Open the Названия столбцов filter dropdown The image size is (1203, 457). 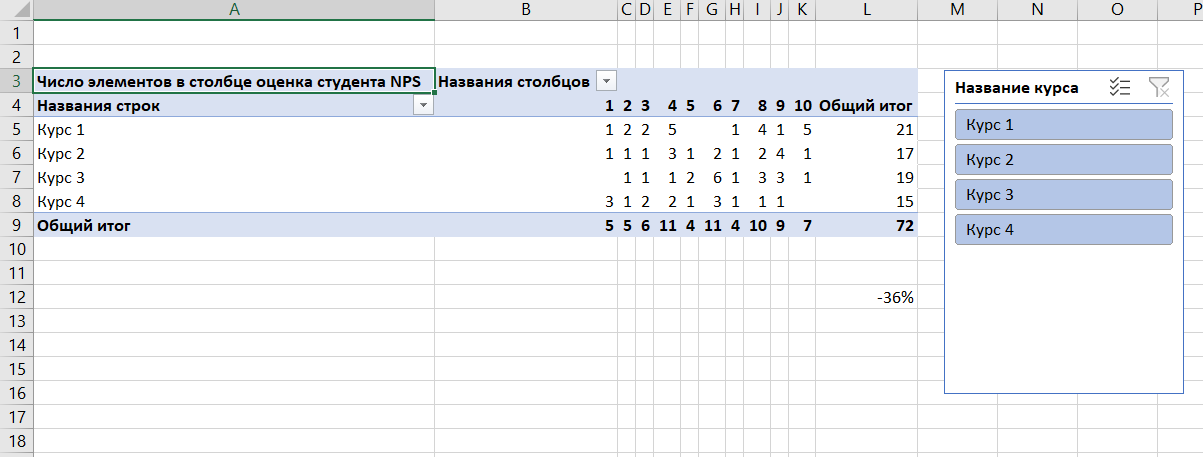pos(606,81)
